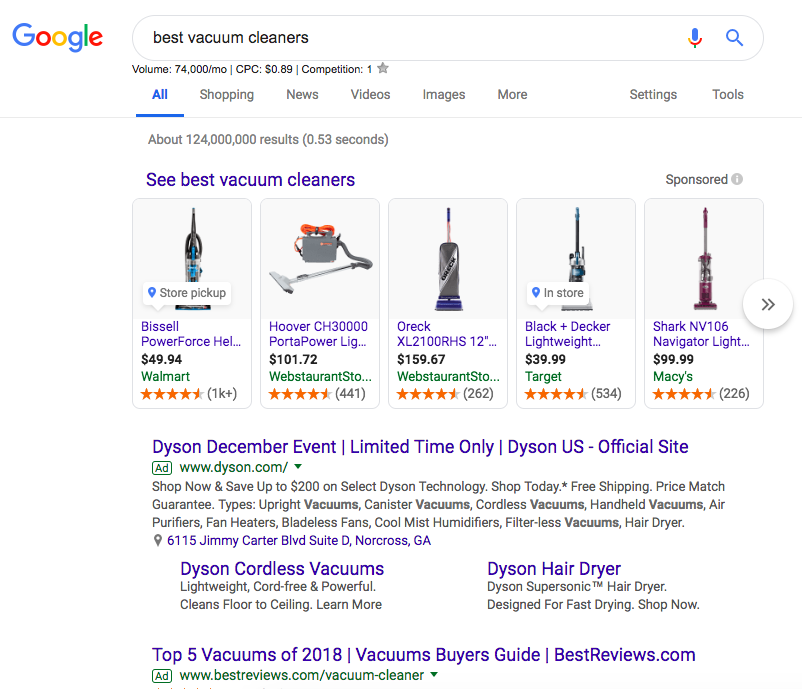This screenshot has width=802, height=689.
Task: Click the Hoover PortaPower product image
Action: click(x=320, y=258)
